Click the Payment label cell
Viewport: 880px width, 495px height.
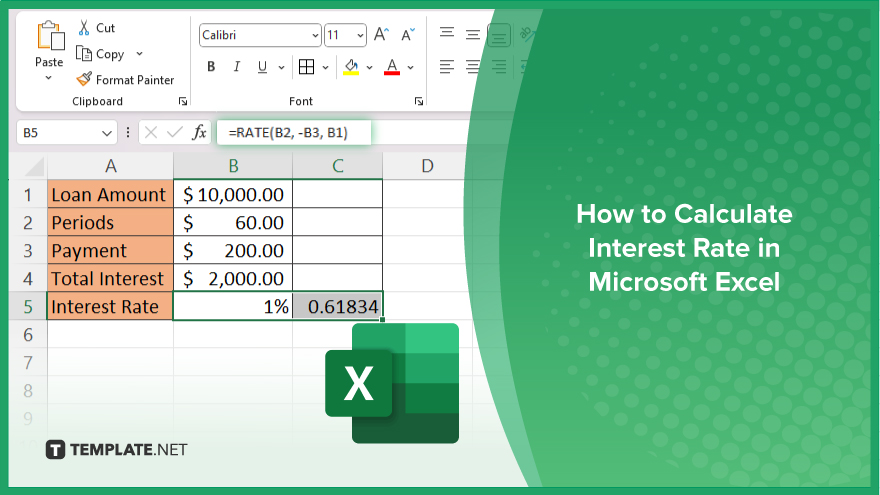tap(111, 250)
